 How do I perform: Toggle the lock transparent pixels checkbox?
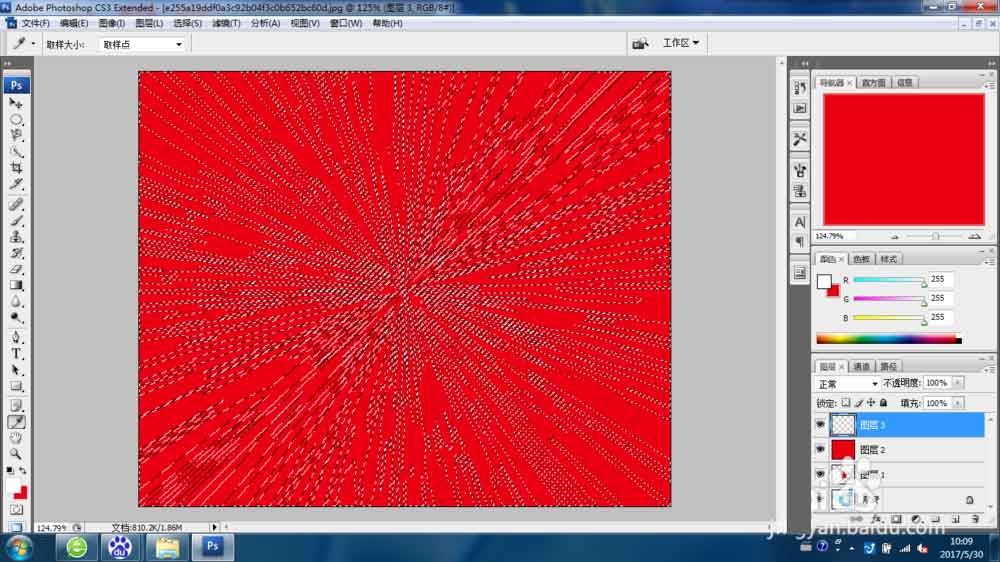(x=846, y=403)
